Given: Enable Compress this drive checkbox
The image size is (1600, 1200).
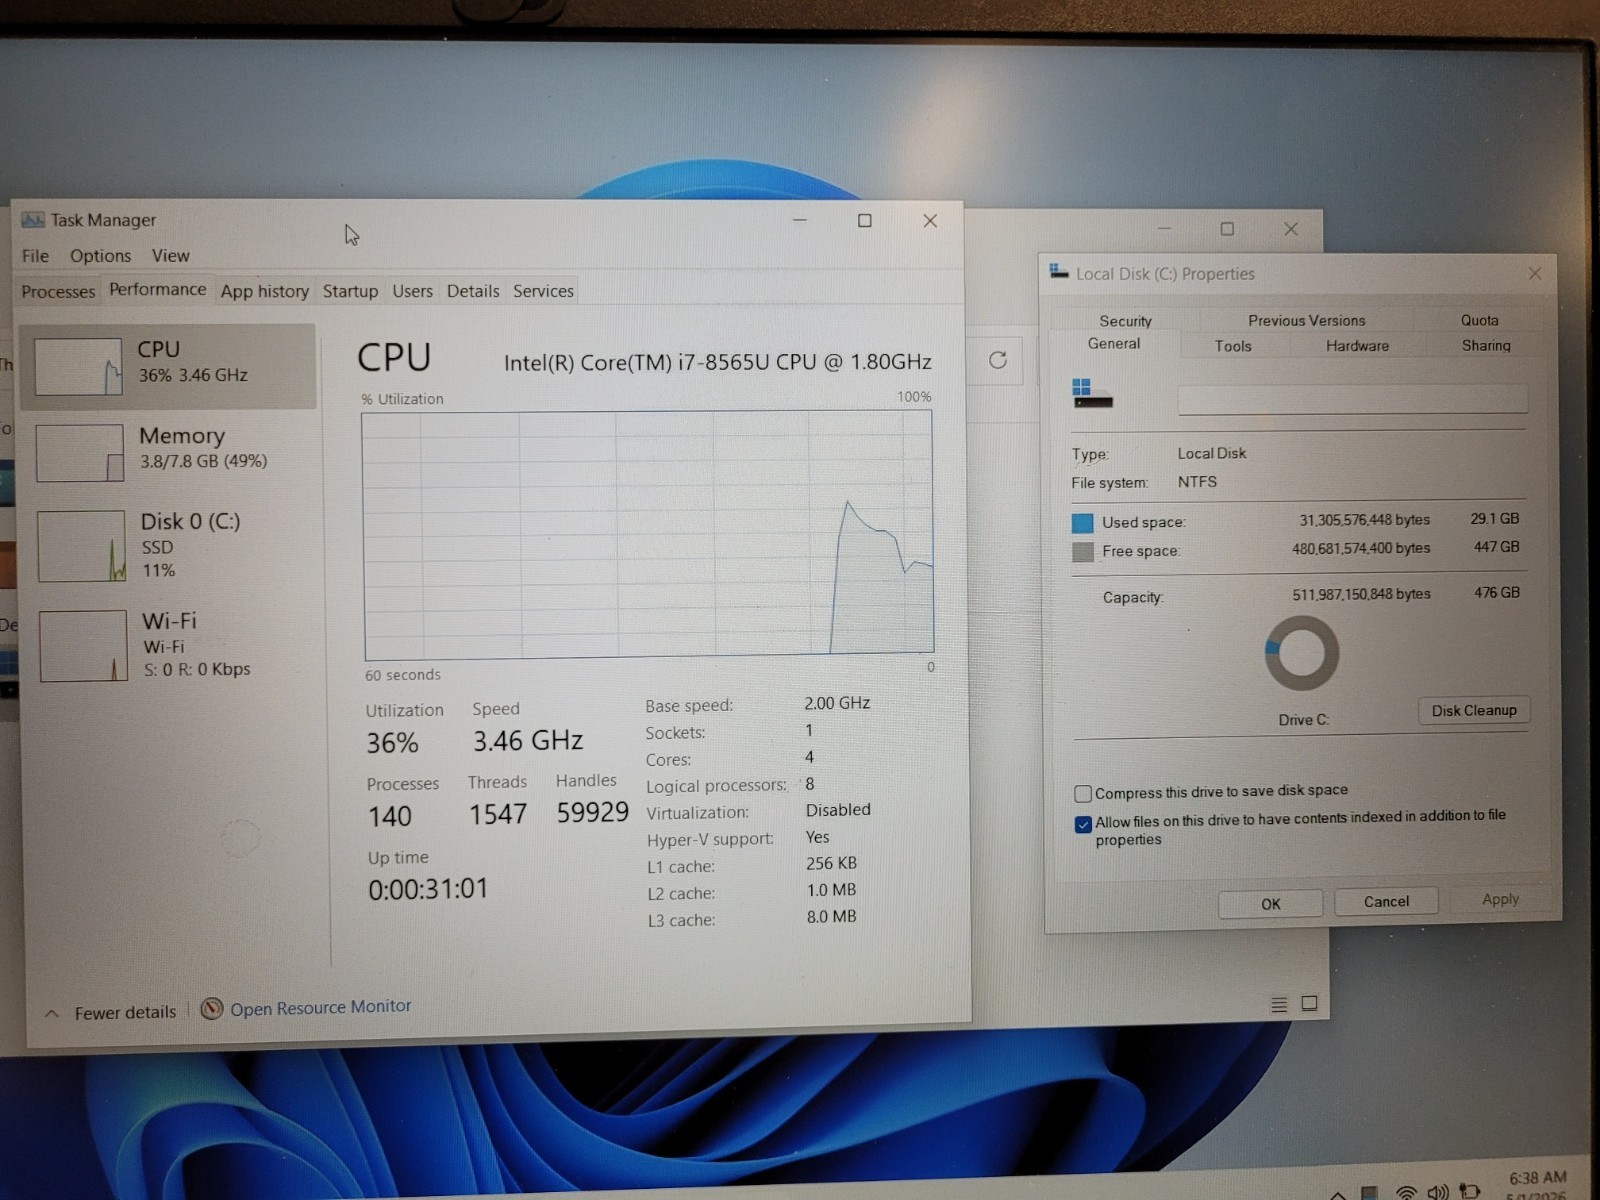Looking at the screenshot, I should tap(1083, 794).
